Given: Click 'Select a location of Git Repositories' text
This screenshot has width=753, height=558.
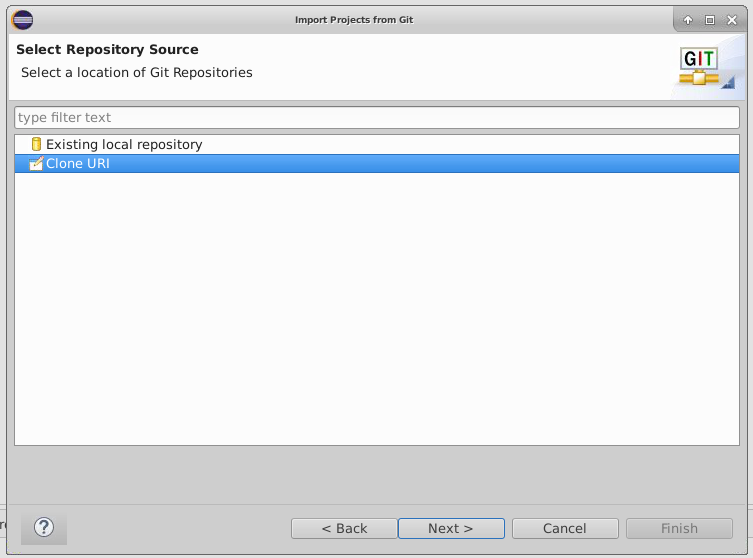Looking at the screenshot, I should pos(137,73).
